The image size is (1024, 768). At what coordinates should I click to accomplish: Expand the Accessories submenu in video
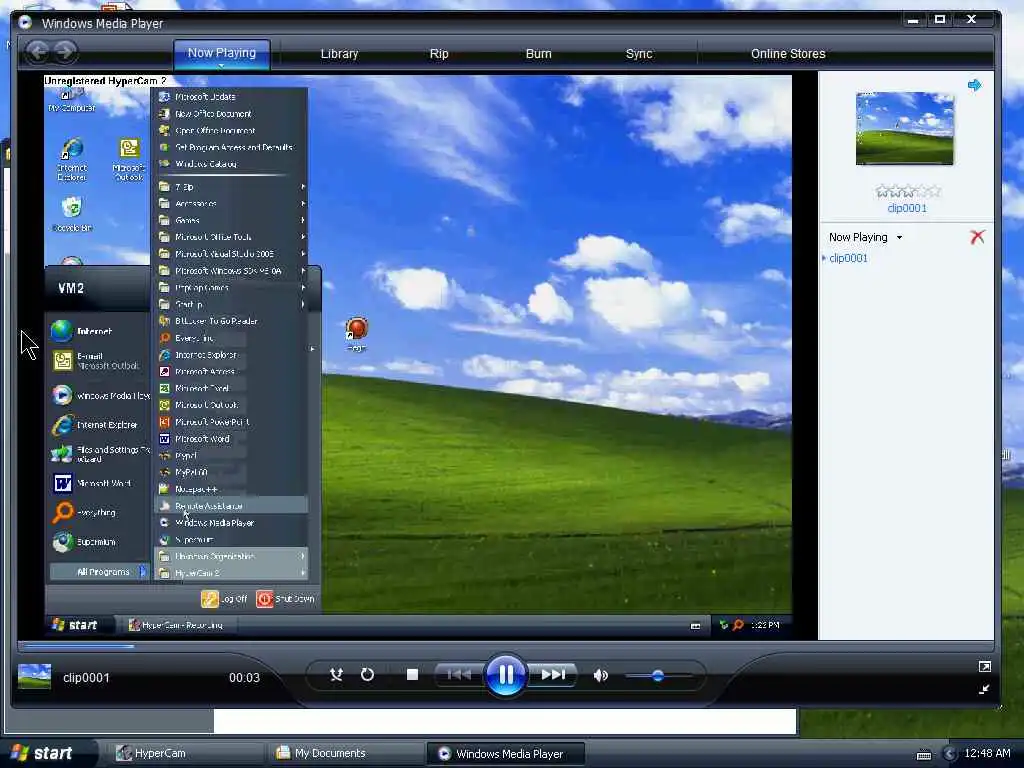pyautogui.click(x=231, y=204)
